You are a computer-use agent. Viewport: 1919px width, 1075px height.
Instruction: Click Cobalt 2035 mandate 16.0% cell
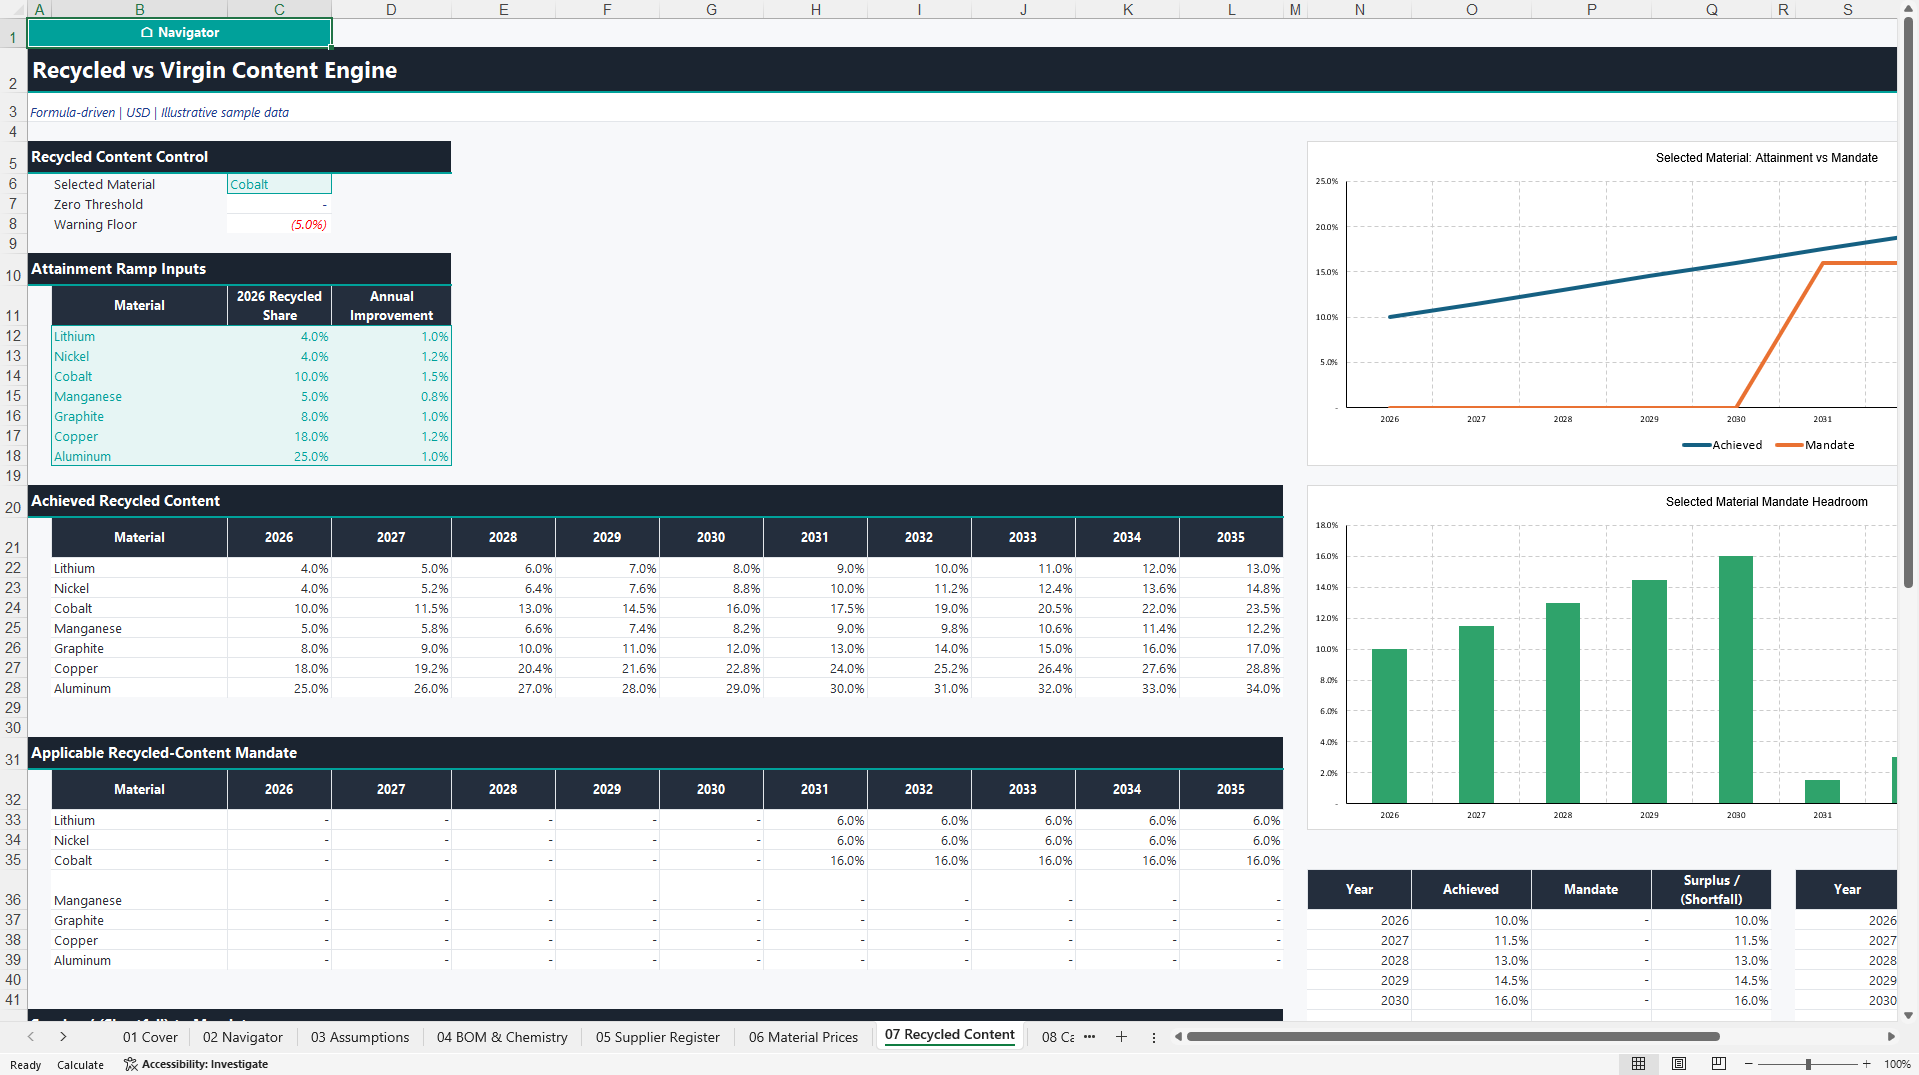click(1231, 860)
